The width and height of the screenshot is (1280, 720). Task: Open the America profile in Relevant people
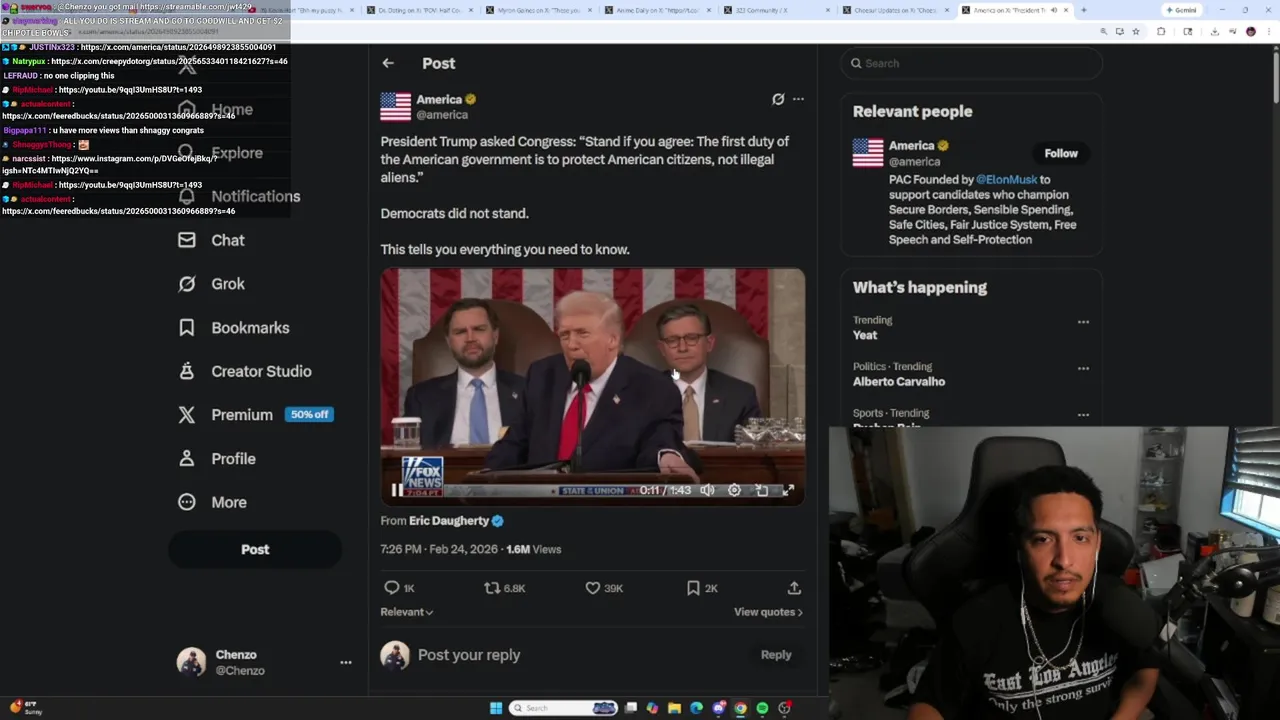pyautogui.click(x=911, y=145)
